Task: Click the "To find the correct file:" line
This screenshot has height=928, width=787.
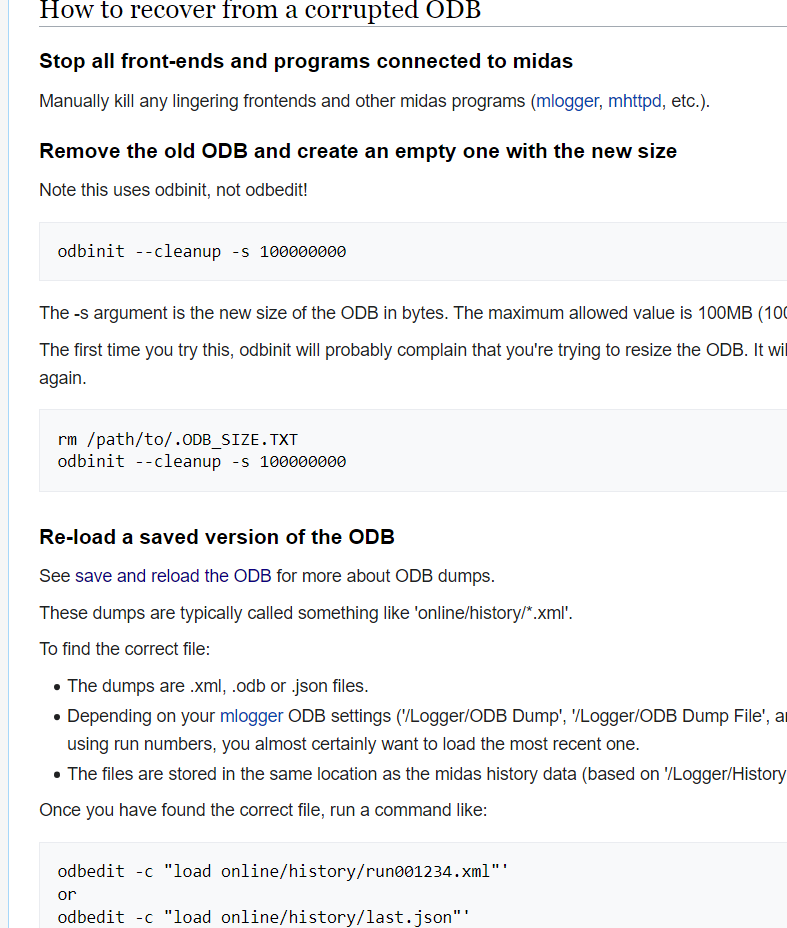Action: tap(125, 649)
